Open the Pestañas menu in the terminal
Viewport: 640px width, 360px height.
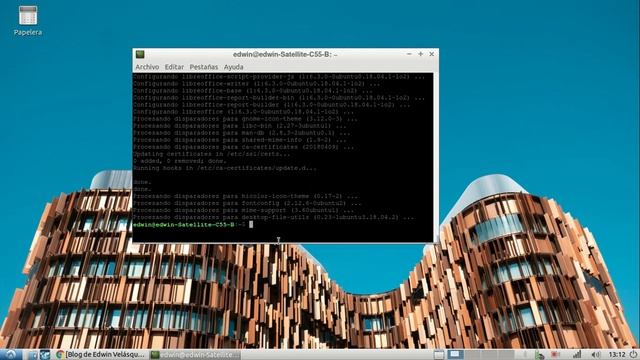pos(204,67)
